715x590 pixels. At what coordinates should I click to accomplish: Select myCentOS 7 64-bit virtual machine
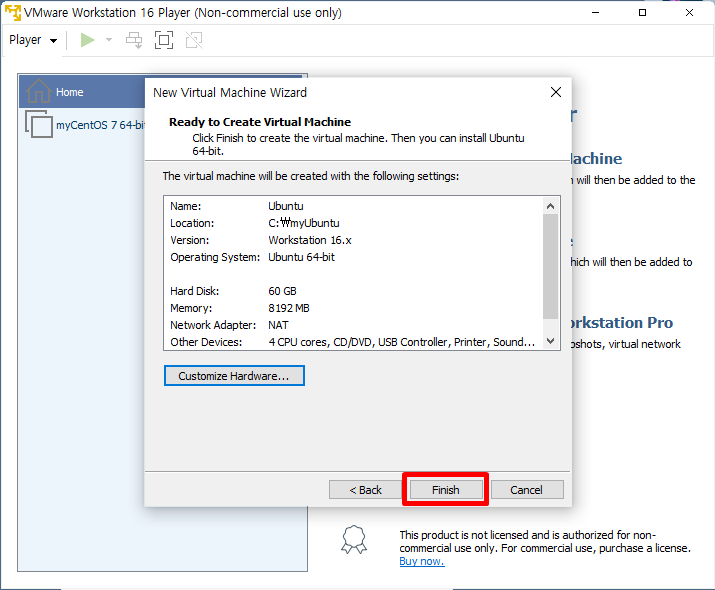85,124
